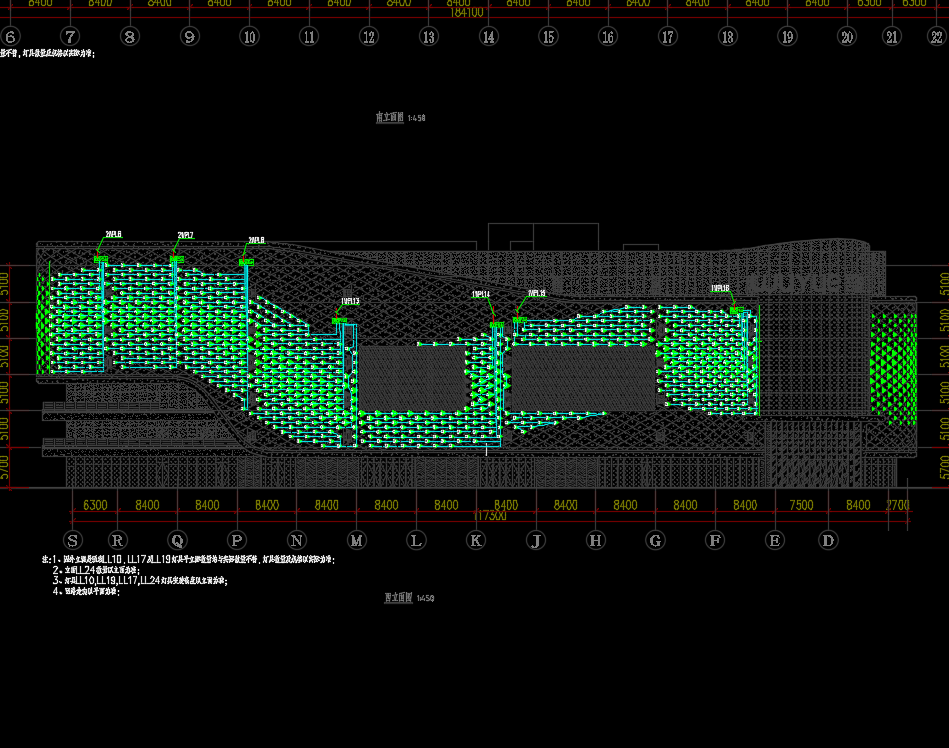Pick grid axis bubble 22 at top

click(920, 37)
